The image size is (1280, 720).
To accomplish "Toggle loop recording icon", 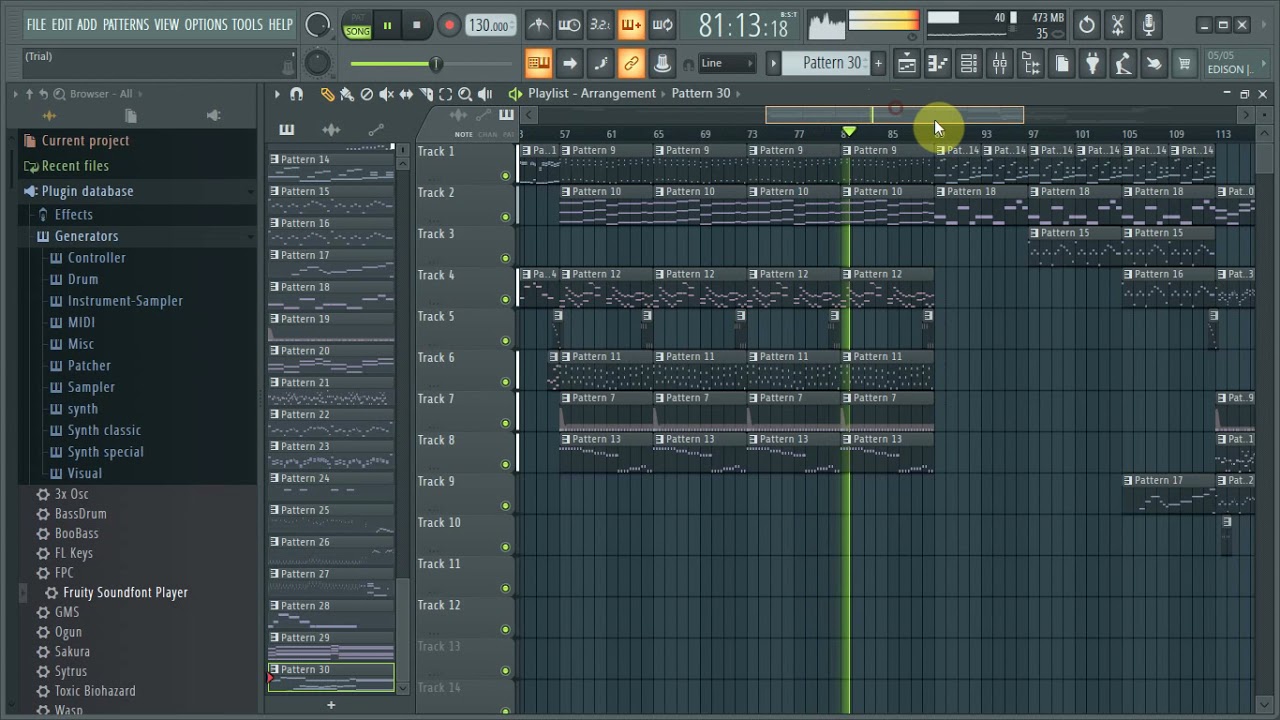I will point(662,25).
